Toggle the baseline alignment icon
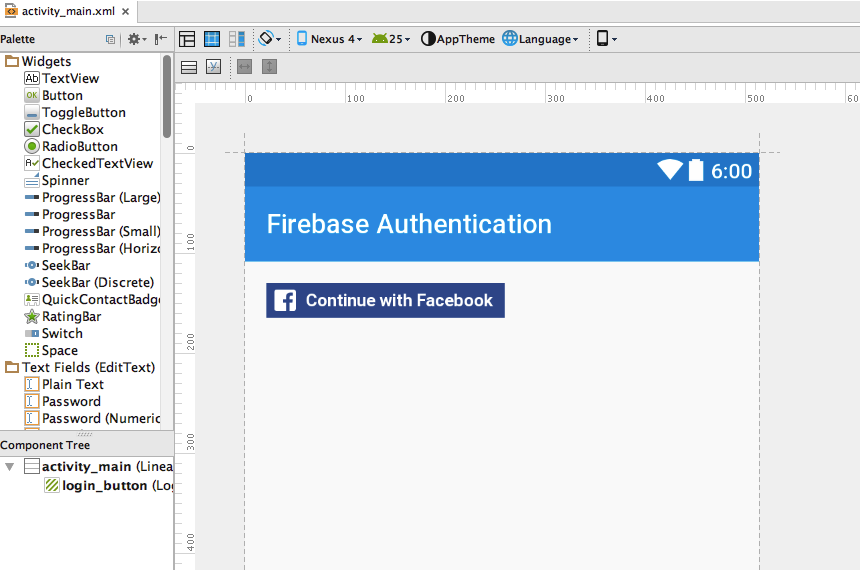This screenshot has width=860, height=570. coord(213,67)
